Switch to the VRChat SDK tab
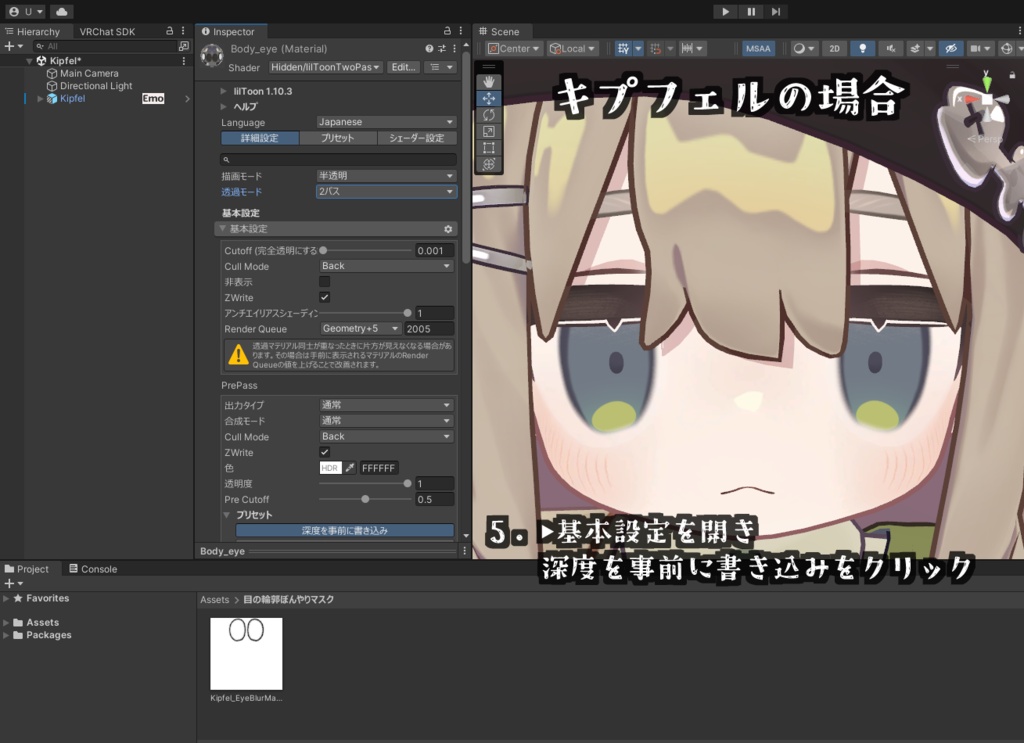The width and height of the screenshot is (1024, 743). tap(107, 31)
